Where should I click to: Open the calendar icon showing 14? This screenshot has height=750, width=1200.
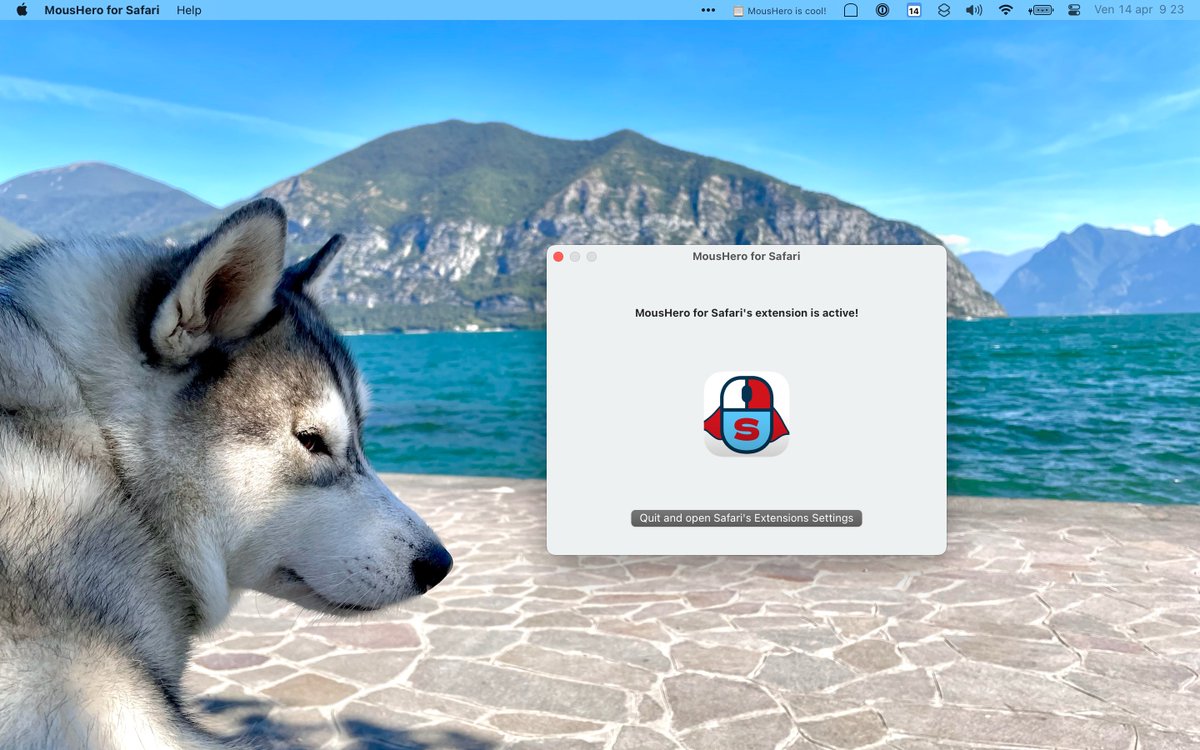point(914,10)
